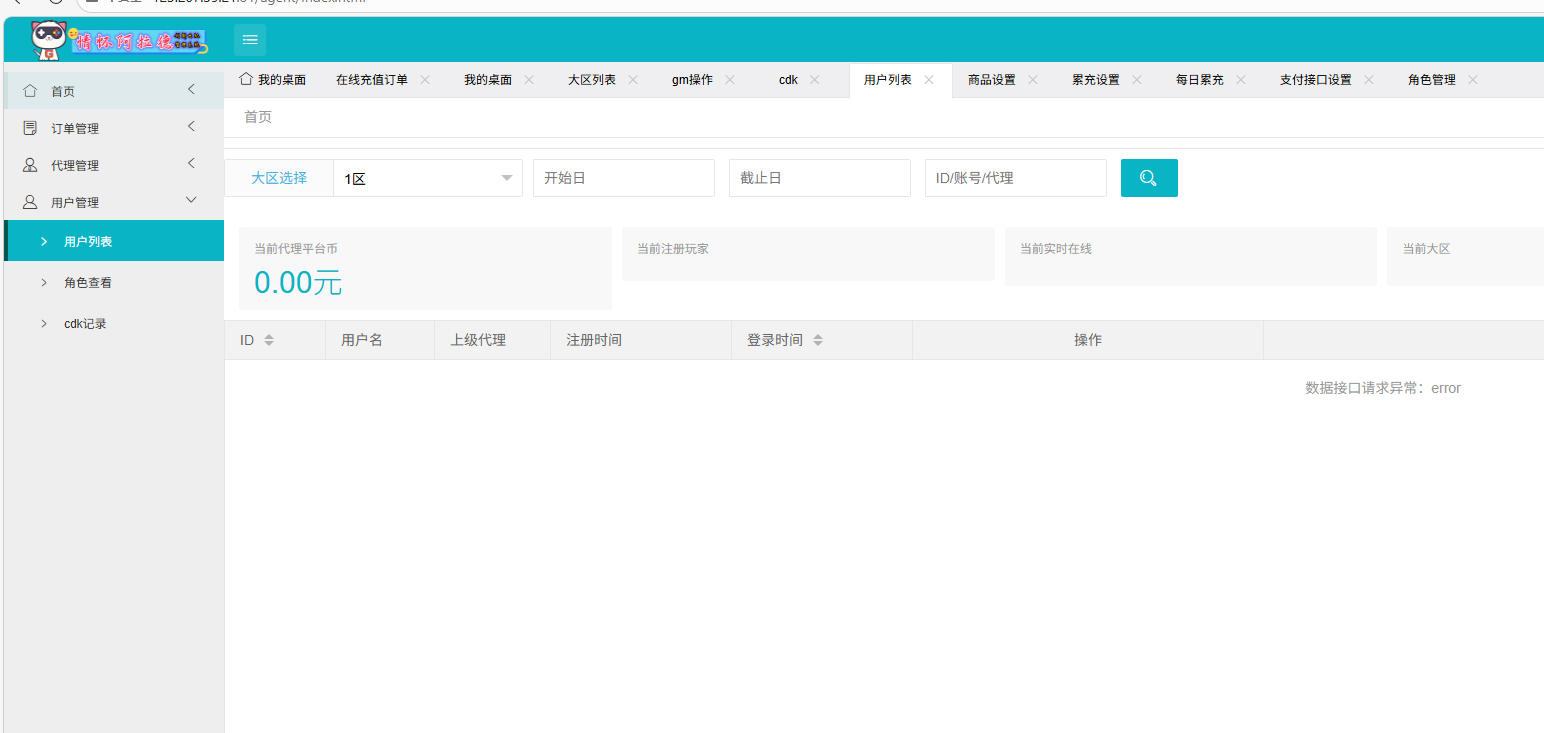Click the hamburger menu icon to collapse the sidebar
The width and height of the screenshot is (1544, 733).
(249, 39)
